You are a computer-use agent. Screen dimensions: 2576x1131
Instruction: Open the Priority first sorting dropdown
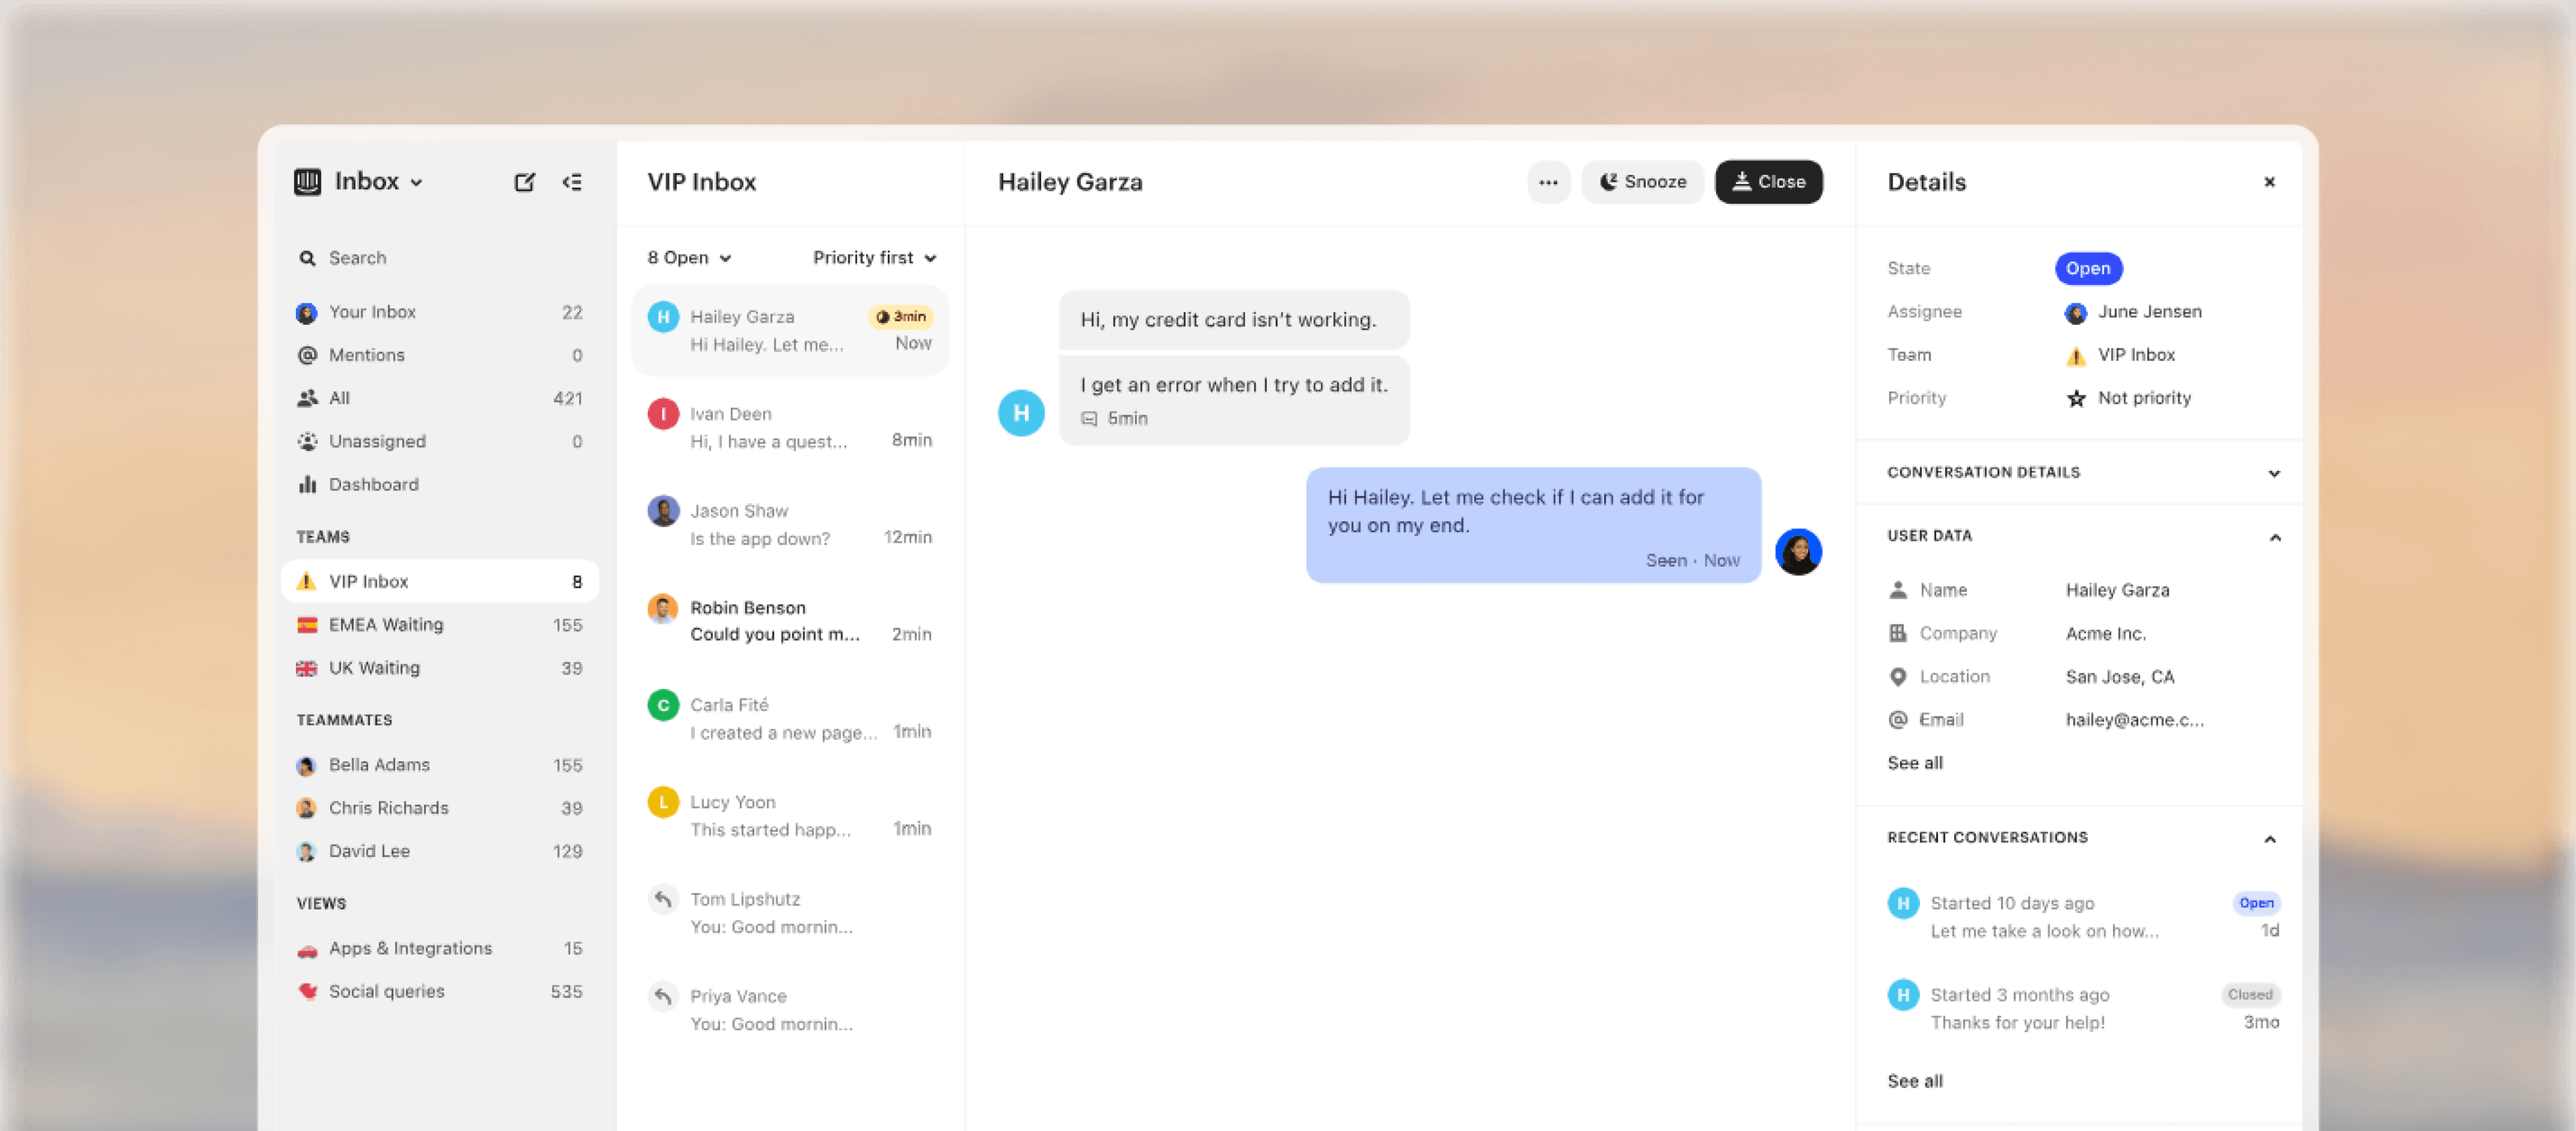tap(874, 257)
